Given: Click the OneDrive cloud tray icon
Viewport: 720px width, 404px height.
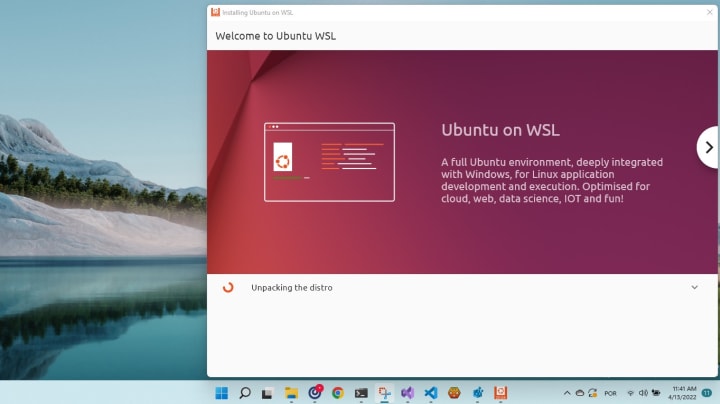Looking at the screenshot, I should tap(580, 393).
